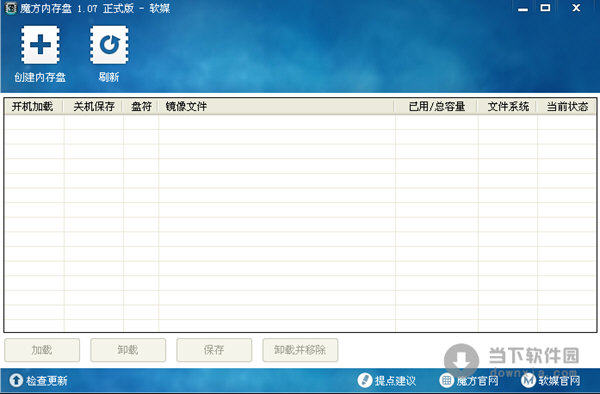Click the 创建内存盘 plus icon
600x394 pixels.
[40, 45]
